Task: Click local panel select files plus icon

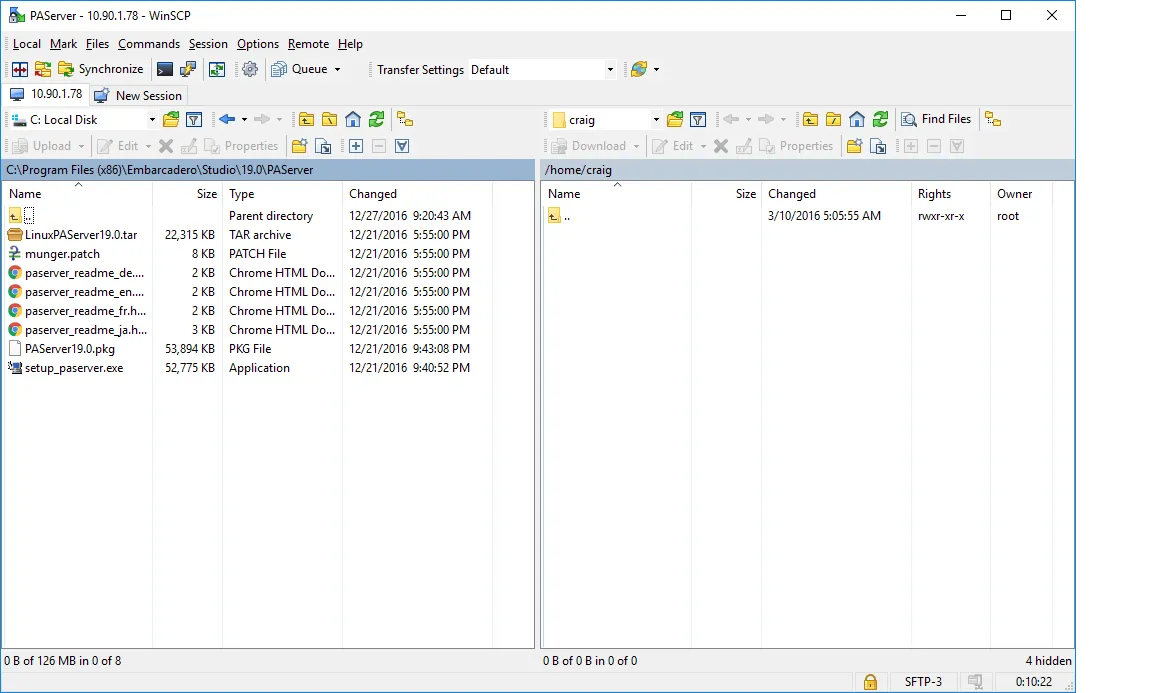Action: pyautogui.click(x=356, y=146)
